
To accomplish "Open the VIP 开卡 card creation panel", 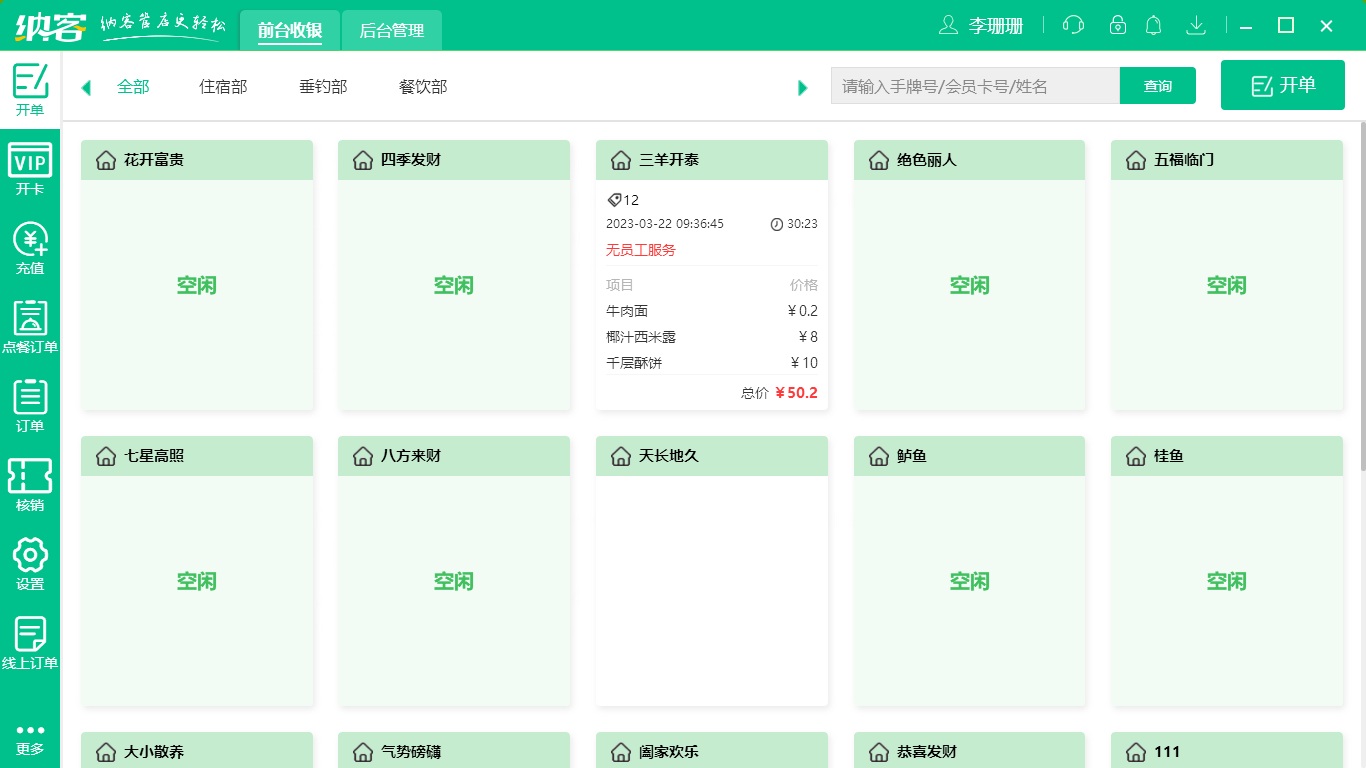I will coord(30,168).
